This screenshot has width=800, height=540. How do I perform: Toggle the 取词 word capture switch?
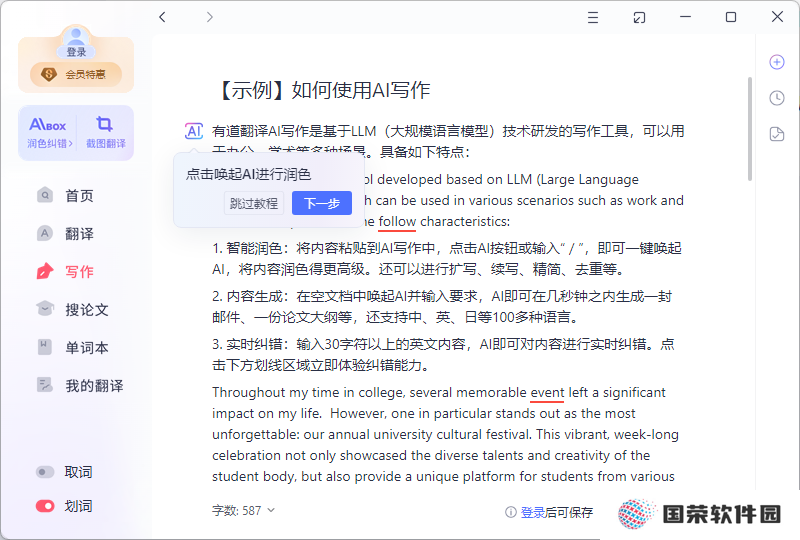pos(45,472)
